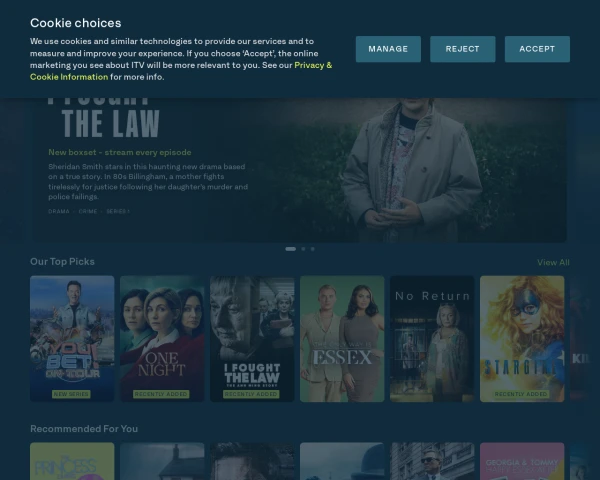The image size is (600, 480).
Task: Go to the third carousel slide dot
Action: 313,249
